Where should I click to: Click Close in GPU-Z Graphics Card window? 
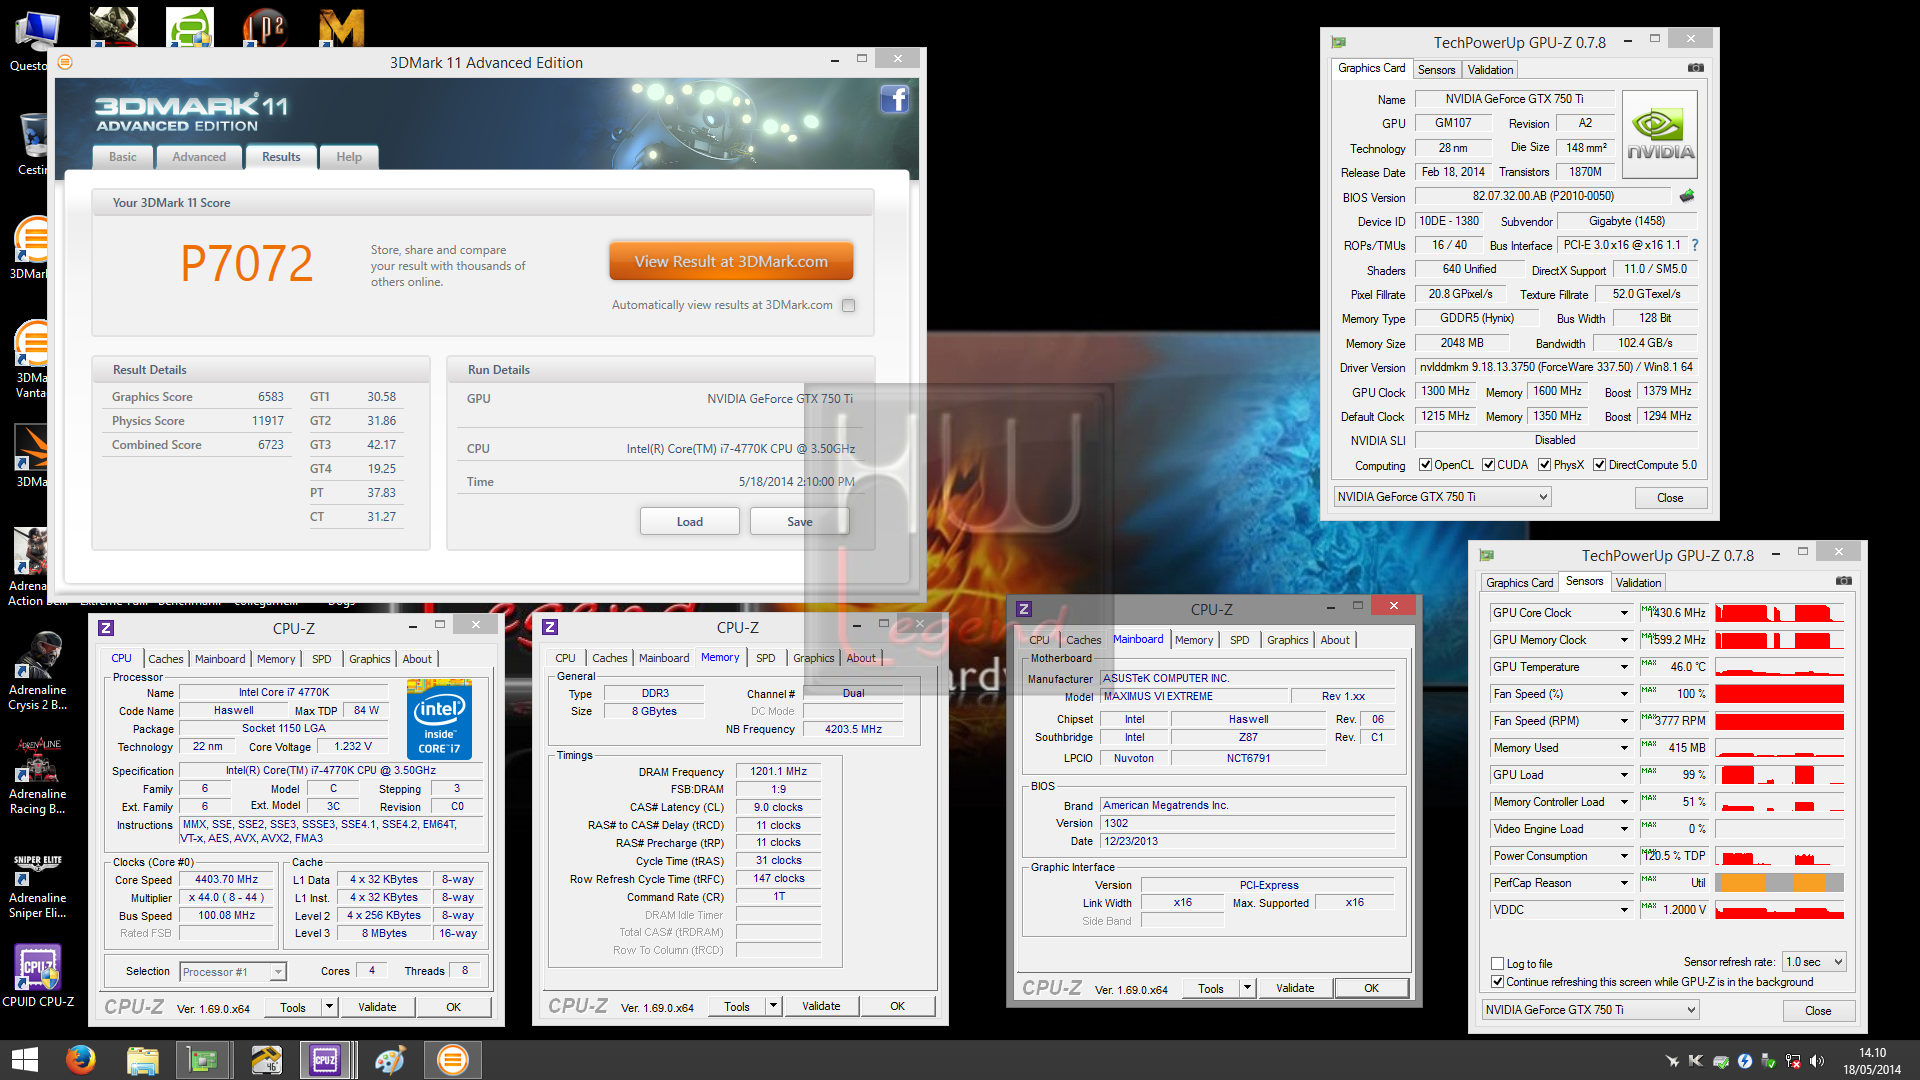point(1670,498)
